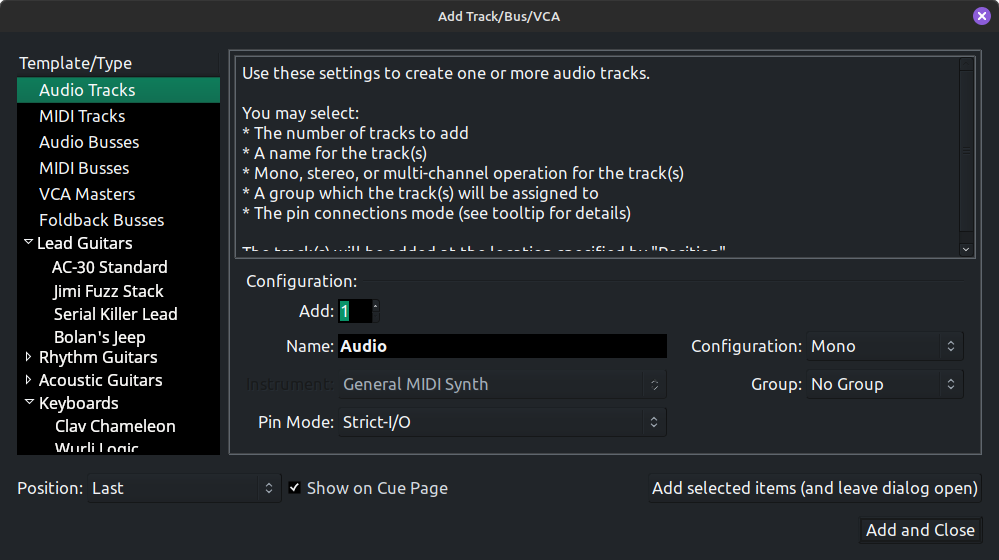Image resolution: width=999 pixels, height=560 pixels.
Task: Click the Add count spinner field
Action: (x=354, y=311)
